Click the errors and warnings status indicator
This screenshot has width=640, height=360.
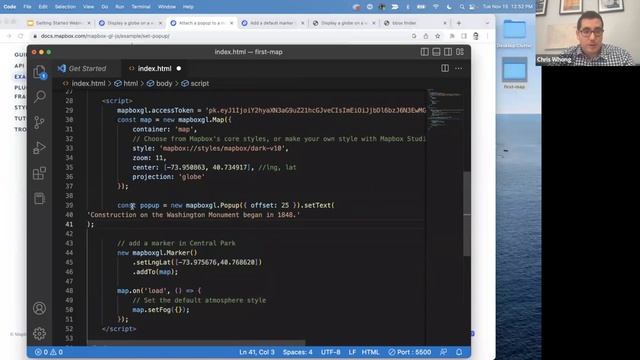tap(49, 352)
